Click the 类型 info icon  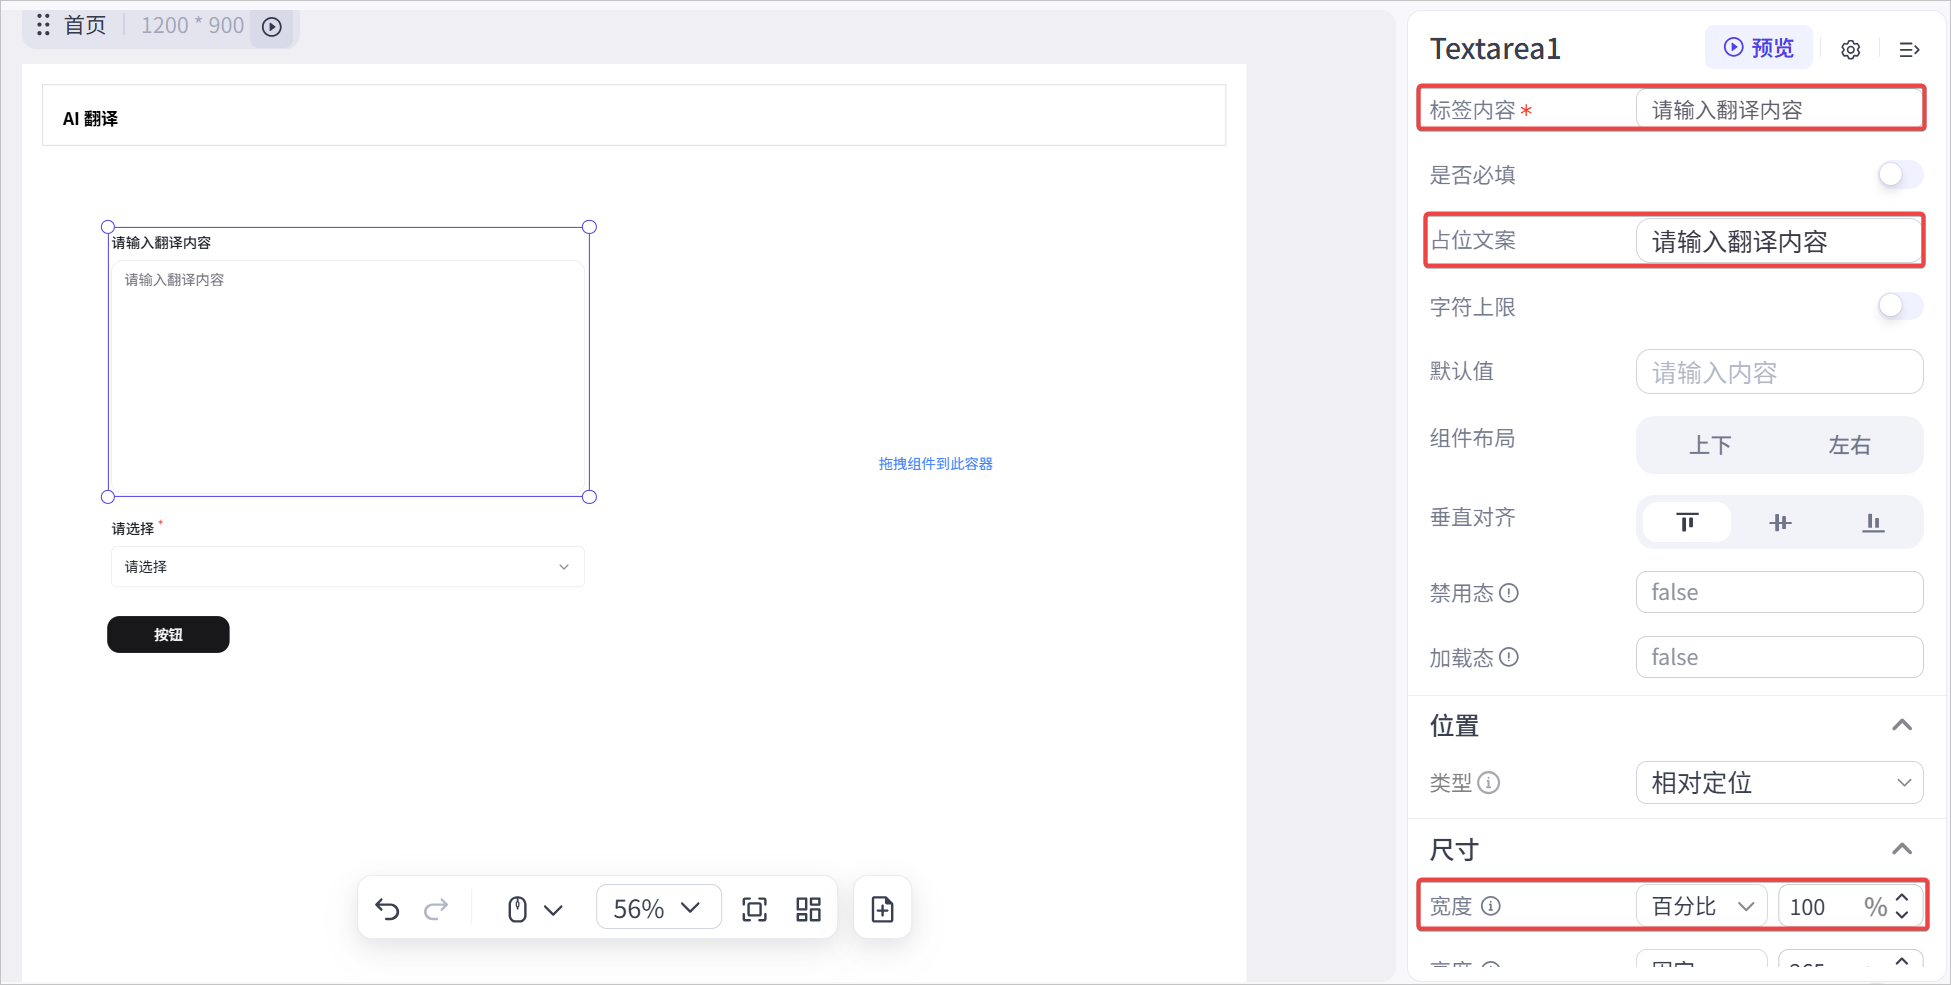point(1489,783)
